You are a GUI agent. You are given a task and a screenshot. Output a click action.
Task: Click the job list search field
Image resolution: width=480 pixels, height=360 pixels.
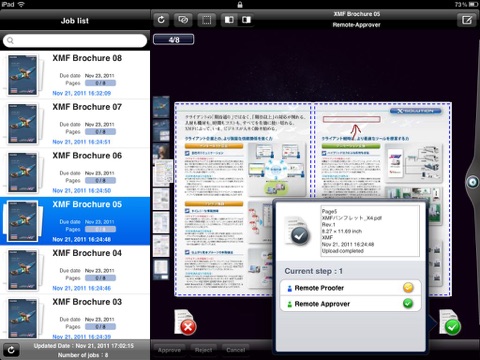(75, 40)
